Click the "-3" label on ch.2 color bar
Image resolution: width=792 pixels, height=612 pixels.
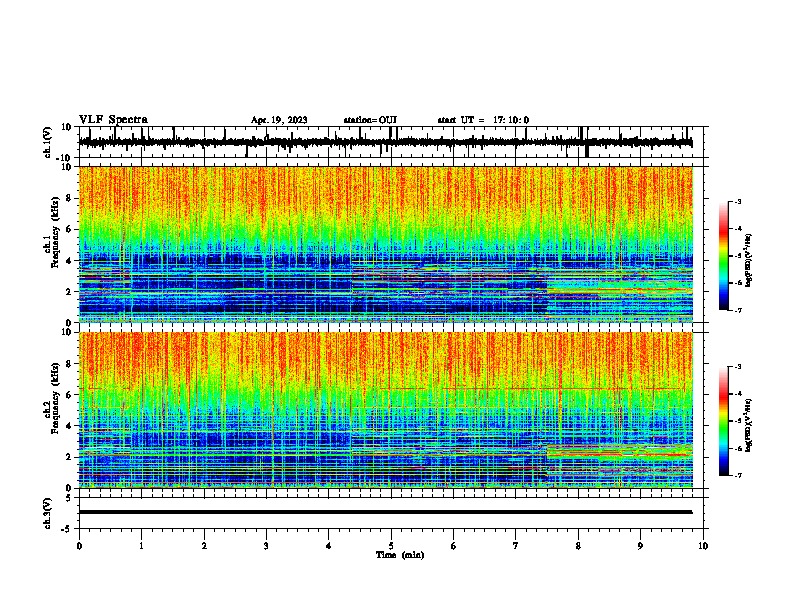pos(738,367)
